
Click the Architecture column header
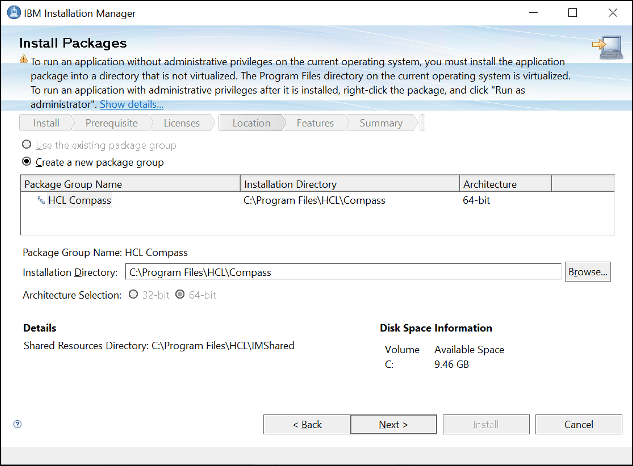(505, 184)
